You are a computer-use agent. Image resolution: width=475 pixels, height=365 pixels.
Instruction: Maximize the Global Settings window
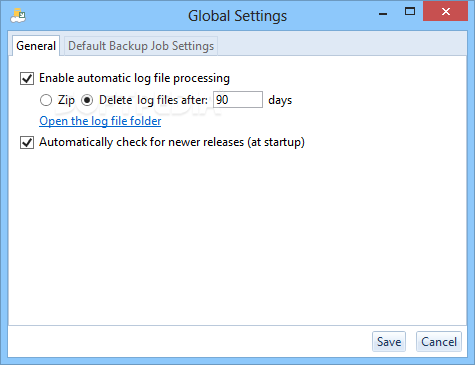(410, 12)
